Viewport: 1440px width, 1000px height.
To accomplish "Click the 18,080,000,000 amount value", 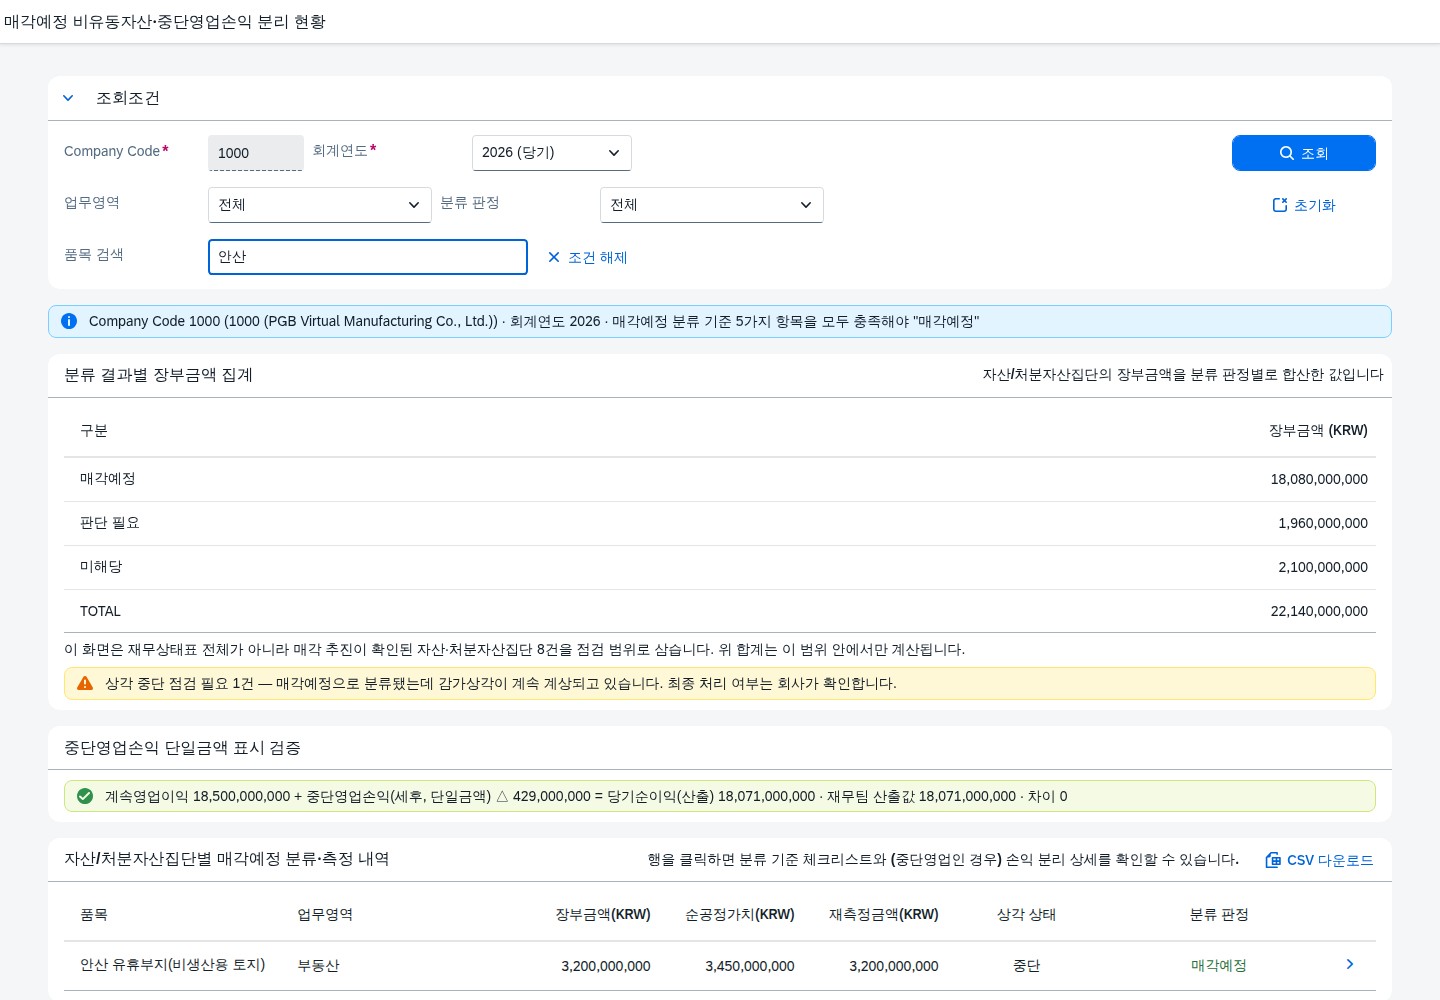I will pos(1319,479).
